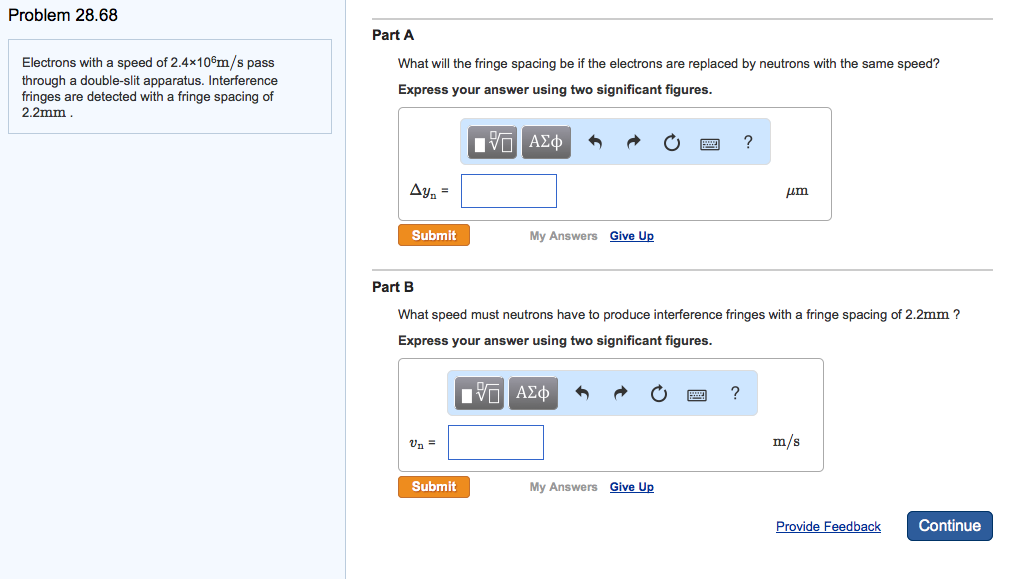Click the neutron speed input box
1016x579 pixels.
click(496, 442)
